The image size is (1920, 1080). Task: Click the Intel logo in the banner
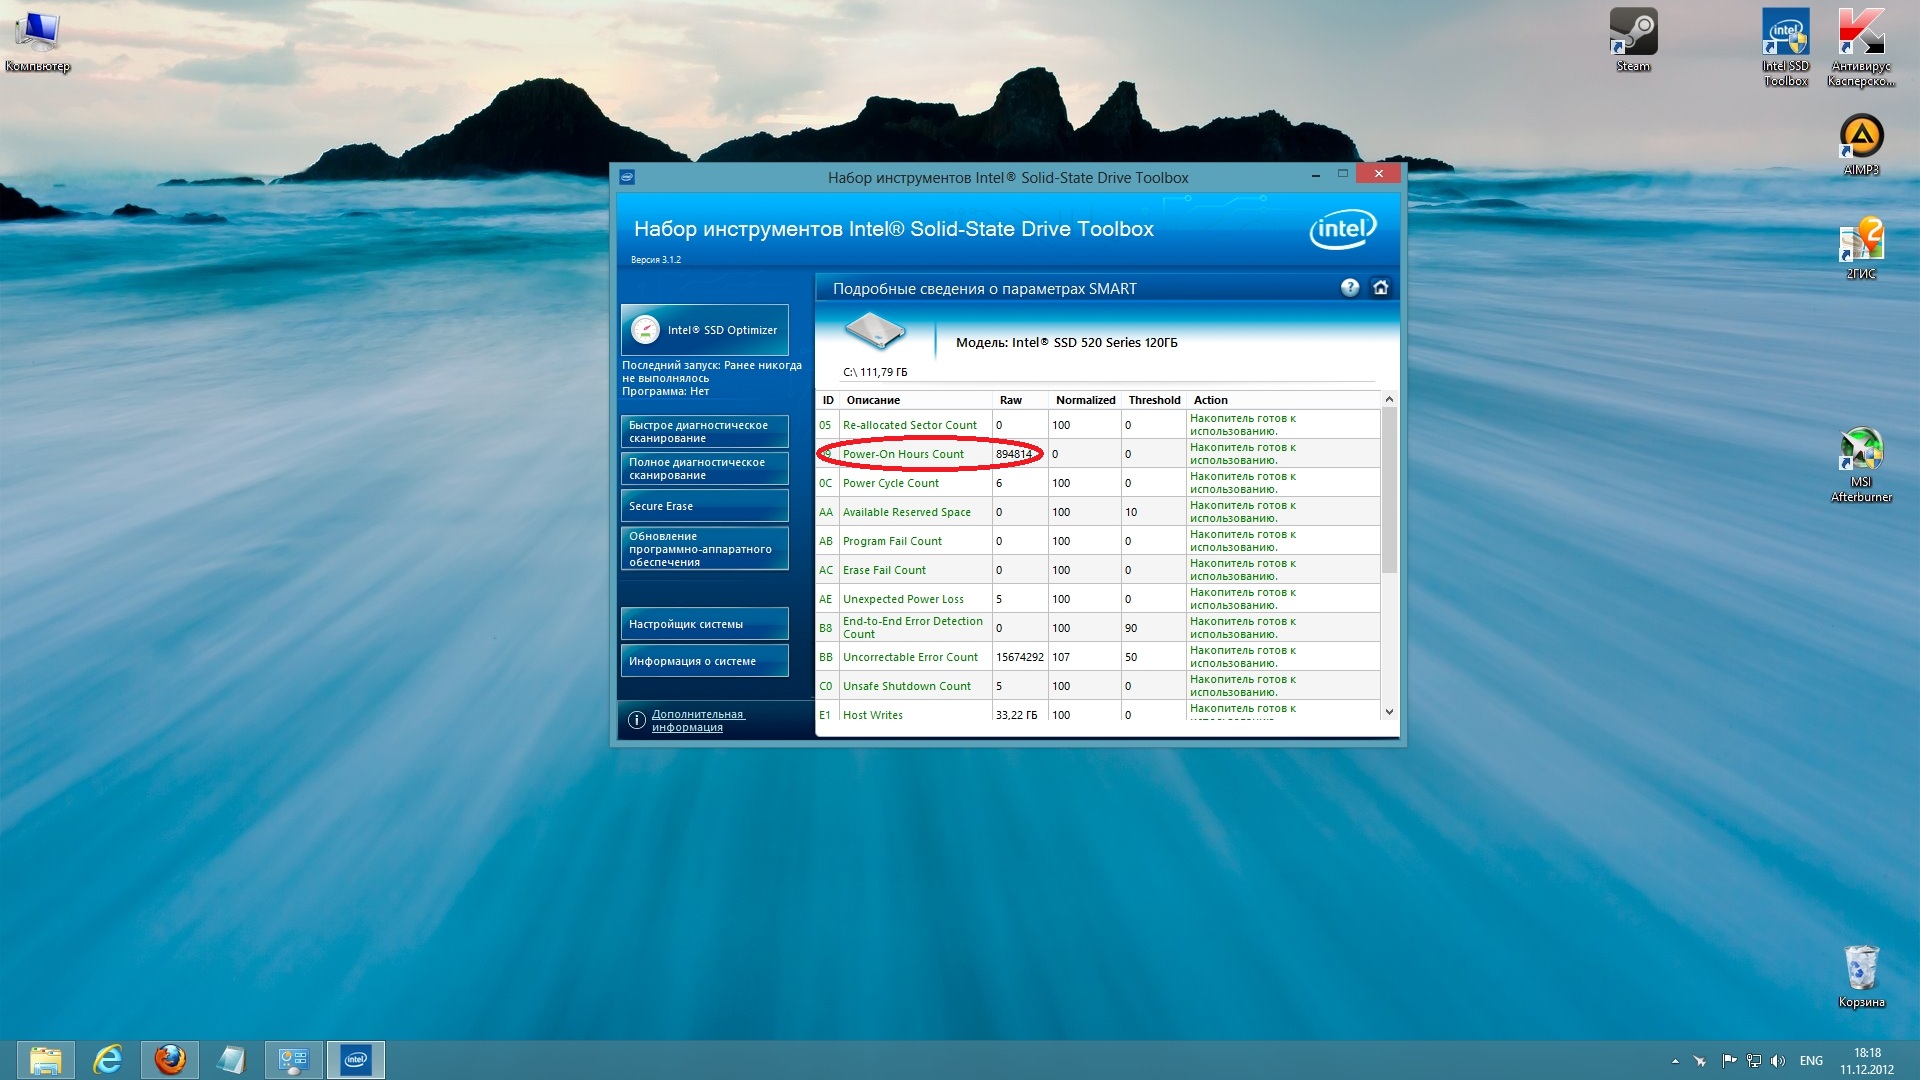[x=1343, y=229]
